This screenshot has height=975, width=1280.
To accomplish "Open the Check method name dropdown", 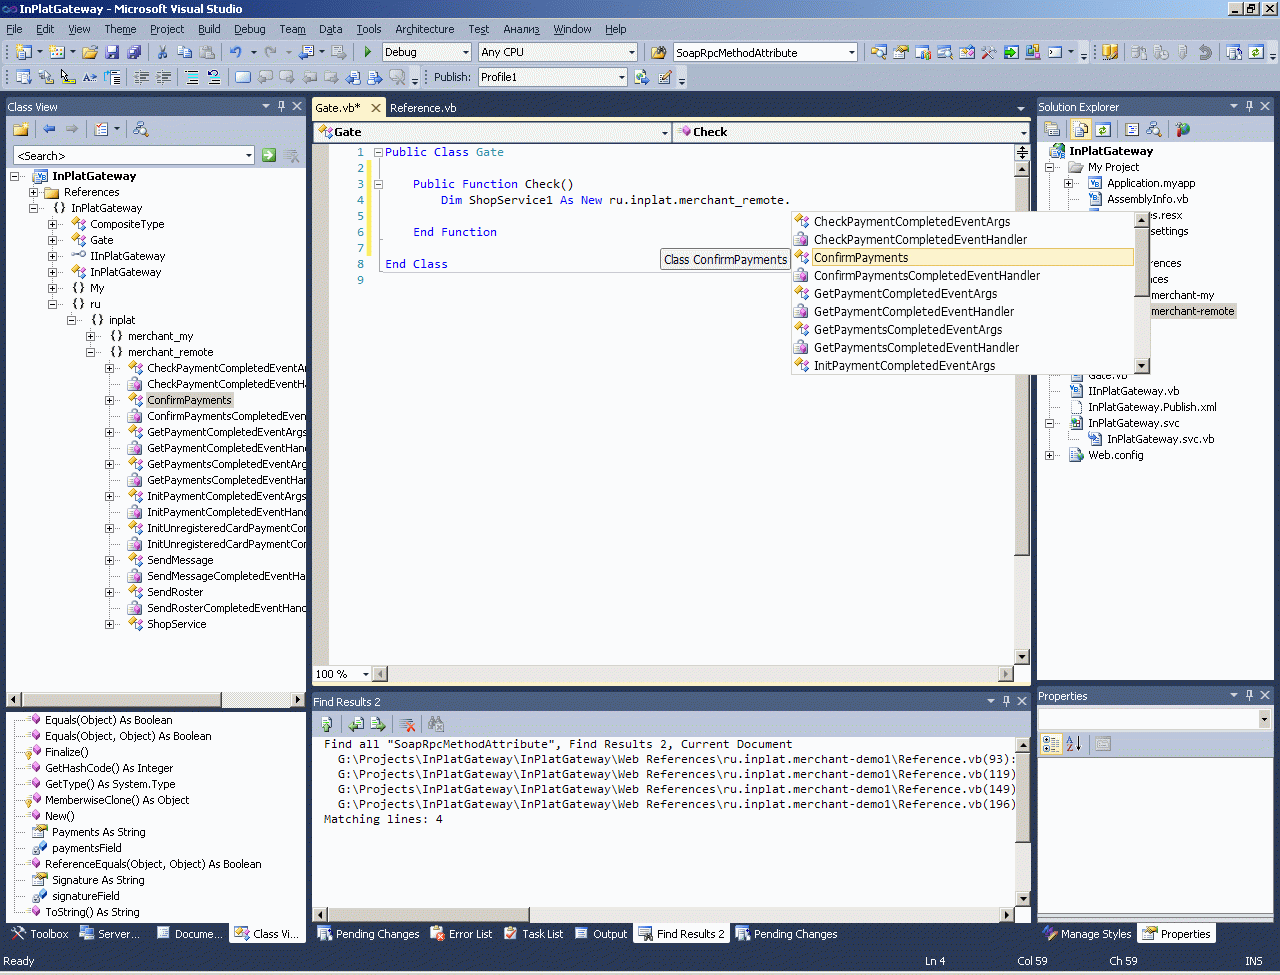I will (1023, 132).
